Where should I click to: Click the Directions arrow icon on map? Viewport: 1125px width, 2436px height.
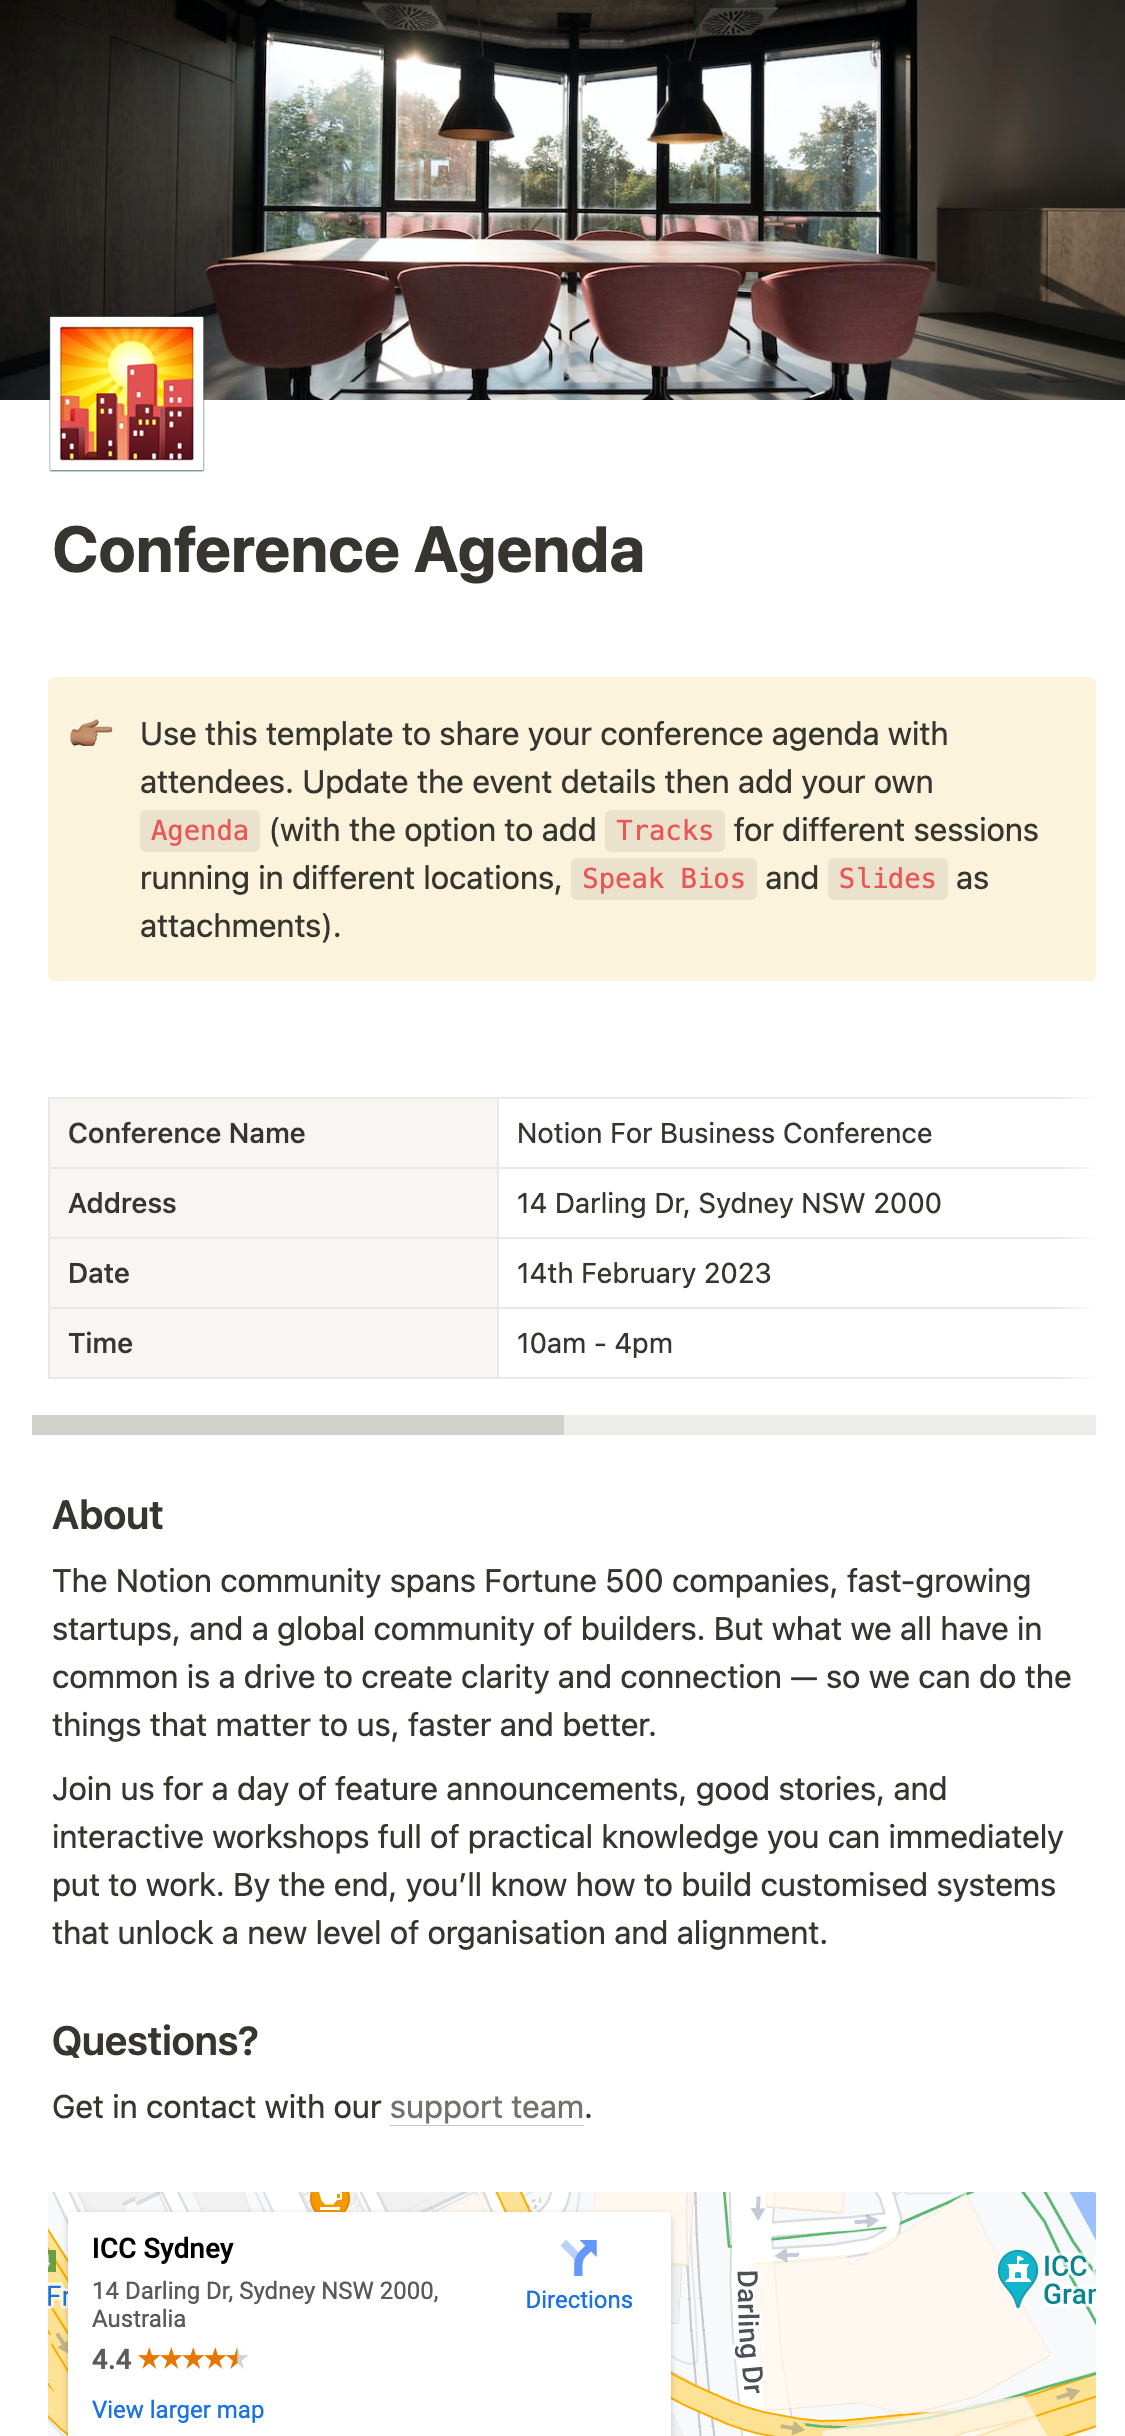579,2257
